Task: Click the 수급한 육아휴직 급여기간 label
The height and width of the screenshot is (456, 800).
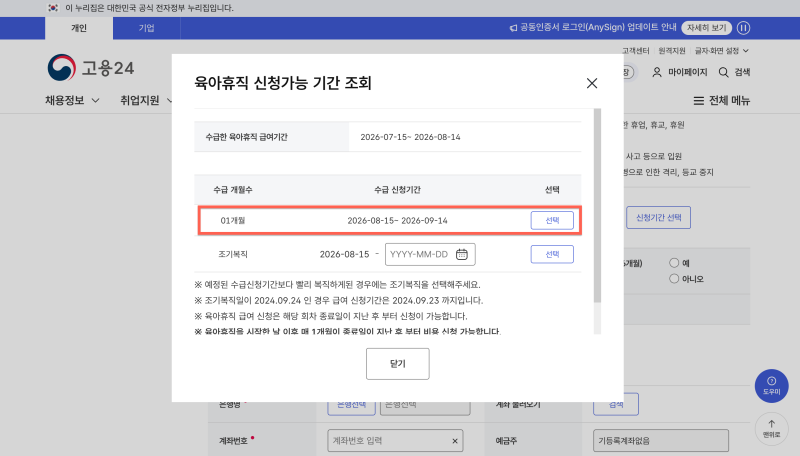Action: point(246,137)
